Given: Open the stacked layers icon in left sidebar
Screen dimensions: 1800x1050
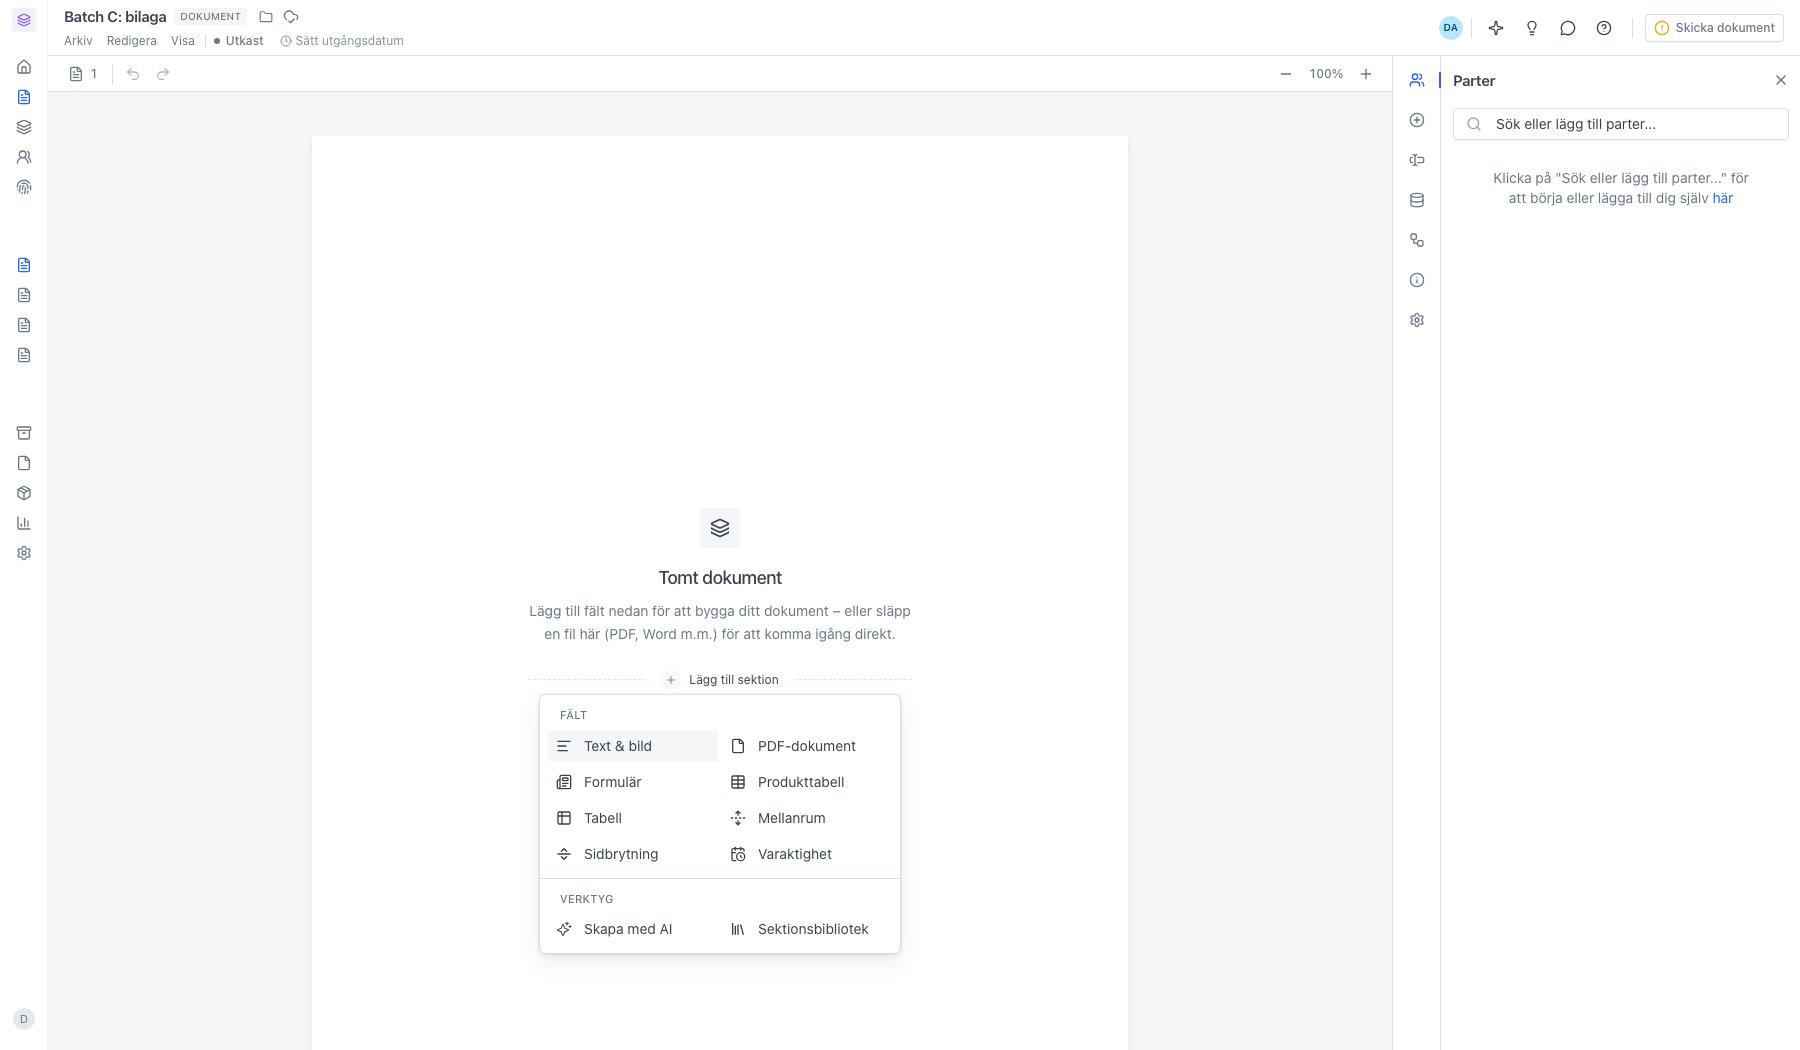Looking at the screenshot, I should pos(24,127).
